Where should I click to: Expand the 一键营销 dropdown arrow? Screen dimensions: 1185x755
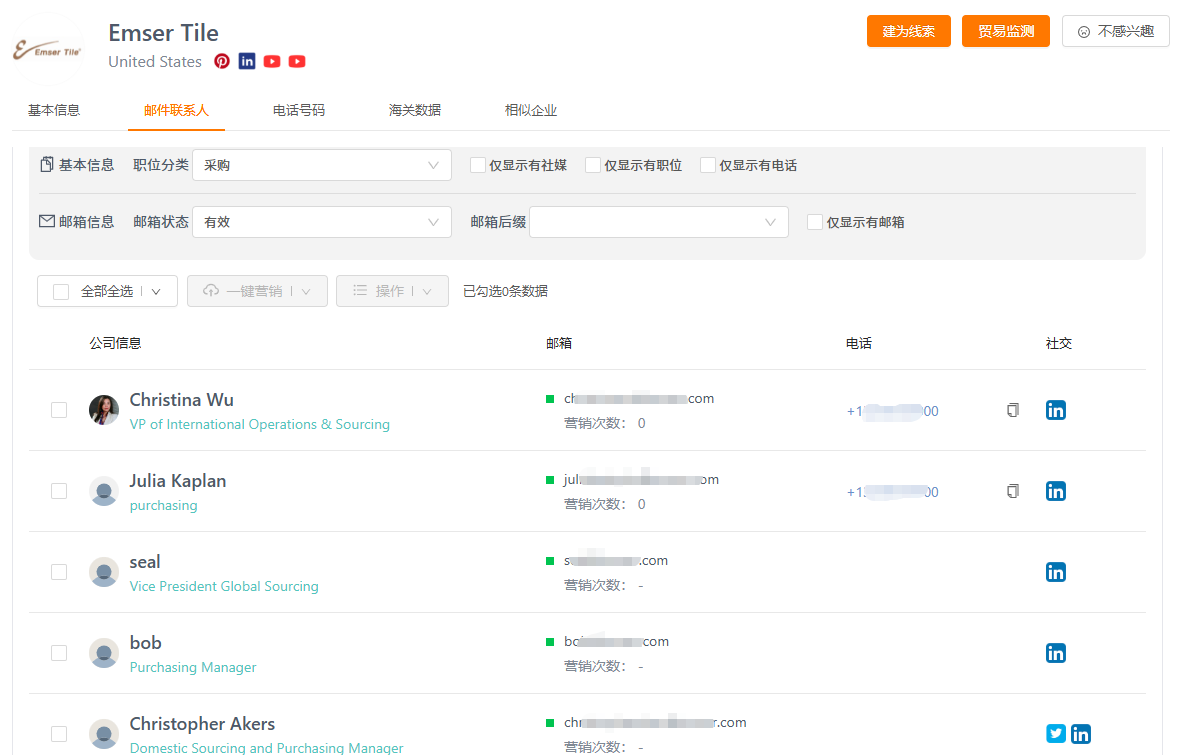pyautogui.click(x=306, y=292)
